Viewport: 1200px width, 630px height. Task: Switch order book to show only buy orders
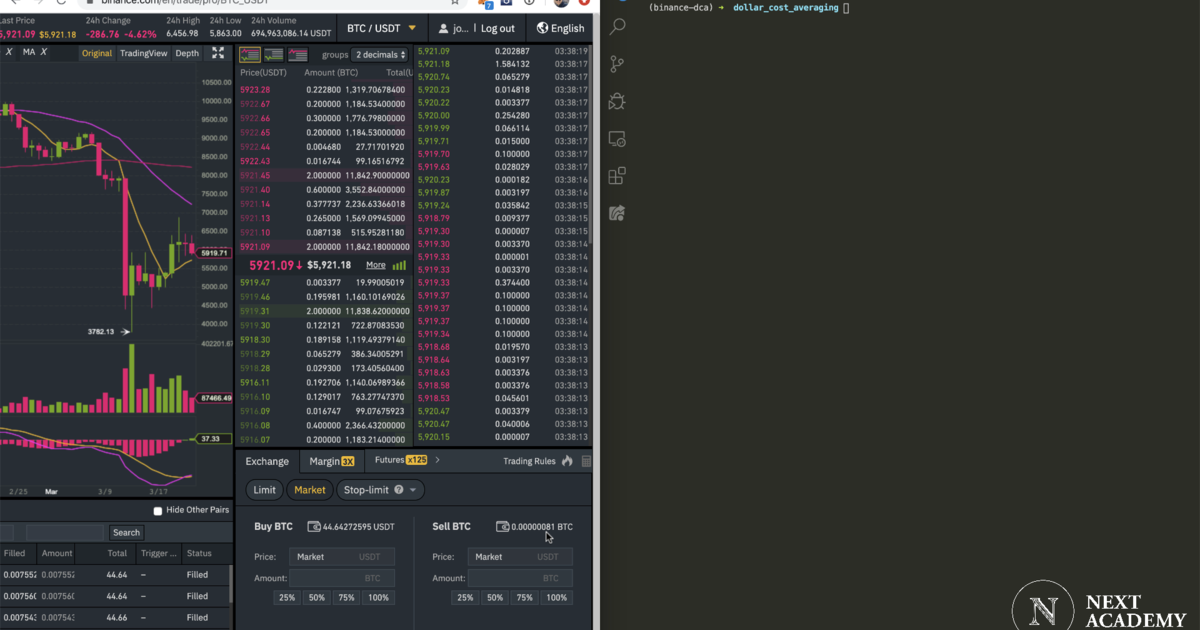tap(274, 54)
